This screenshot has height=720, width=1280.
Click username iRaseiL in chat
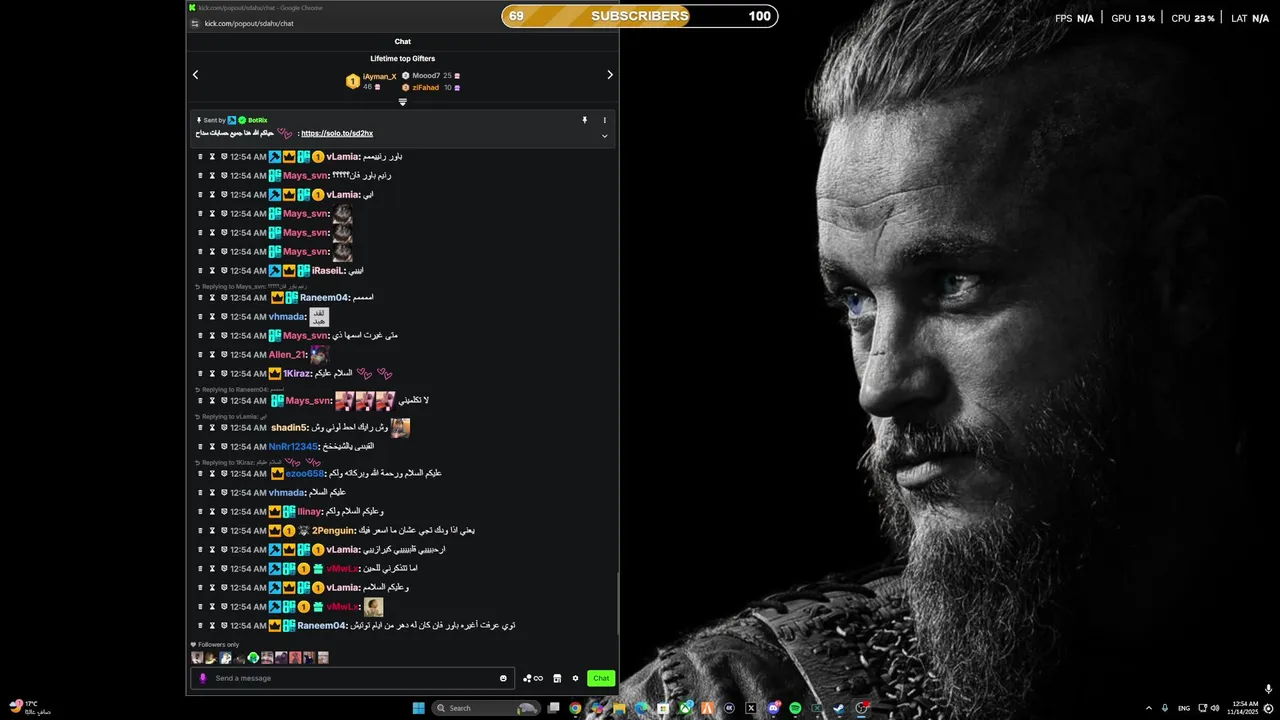tap(328, 271)
